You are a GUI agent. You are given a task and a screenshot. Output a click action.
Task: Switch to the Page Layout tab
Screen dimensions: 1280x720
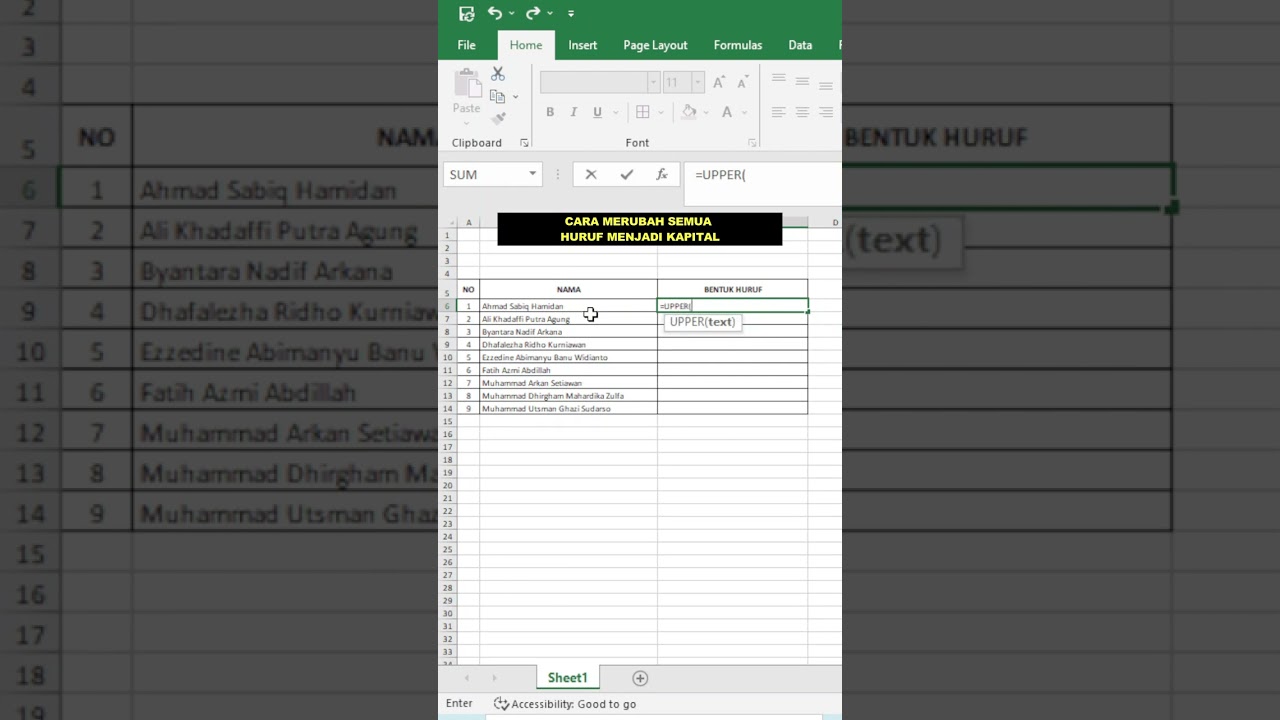655,45
